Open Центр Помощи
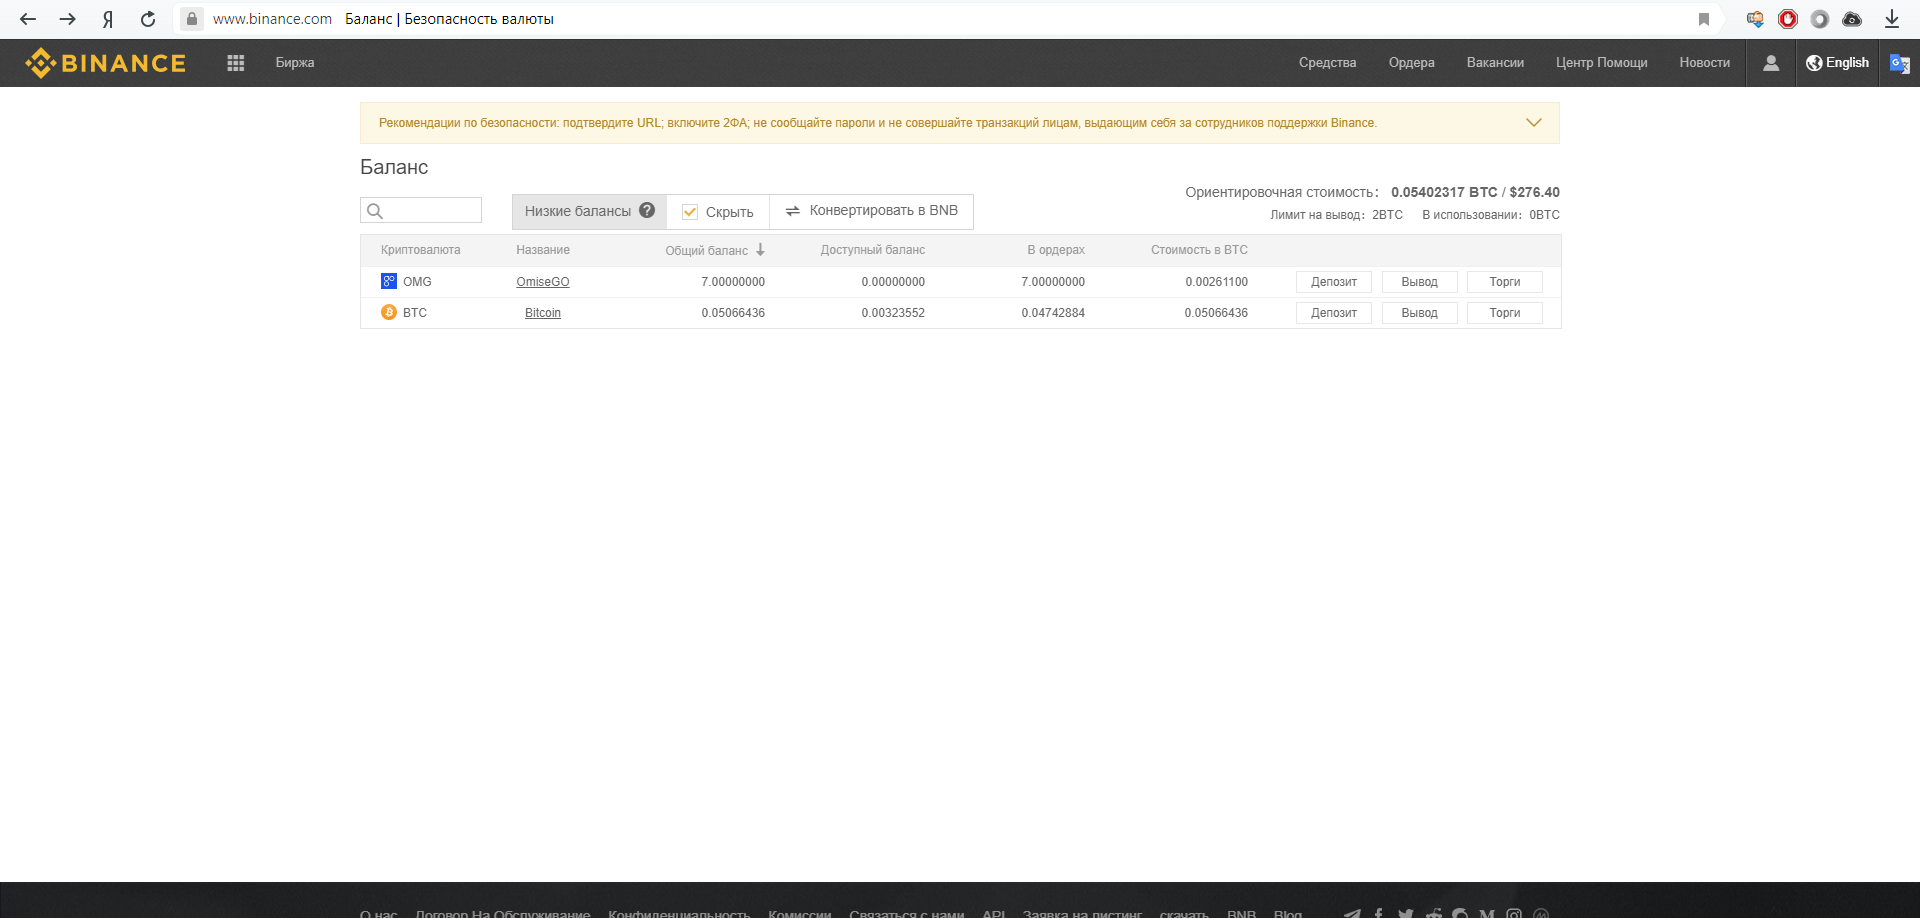 click(1601, 63)
